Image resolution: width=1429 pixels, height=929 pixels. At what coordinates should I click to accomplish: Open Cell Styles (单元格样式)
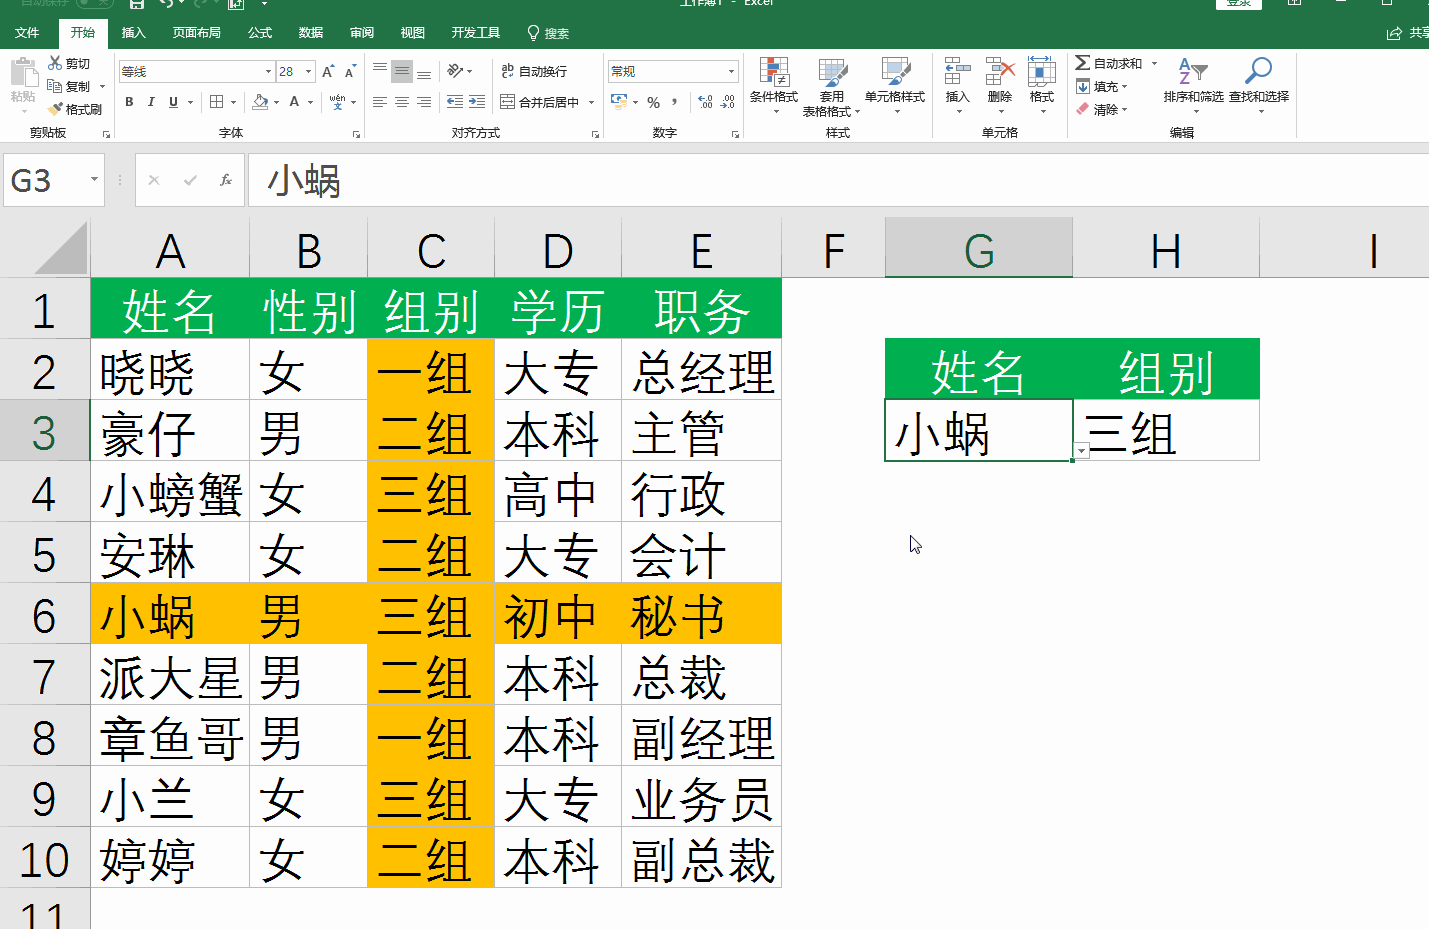pyautogui.click(x=895, y=85)
